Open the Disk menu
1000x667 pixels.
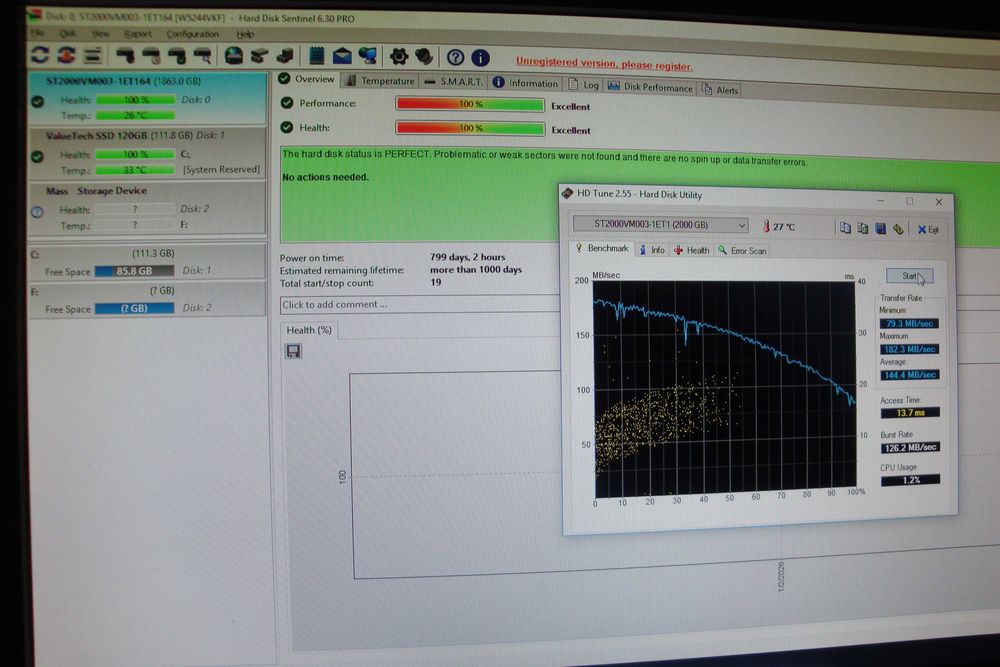68,33
